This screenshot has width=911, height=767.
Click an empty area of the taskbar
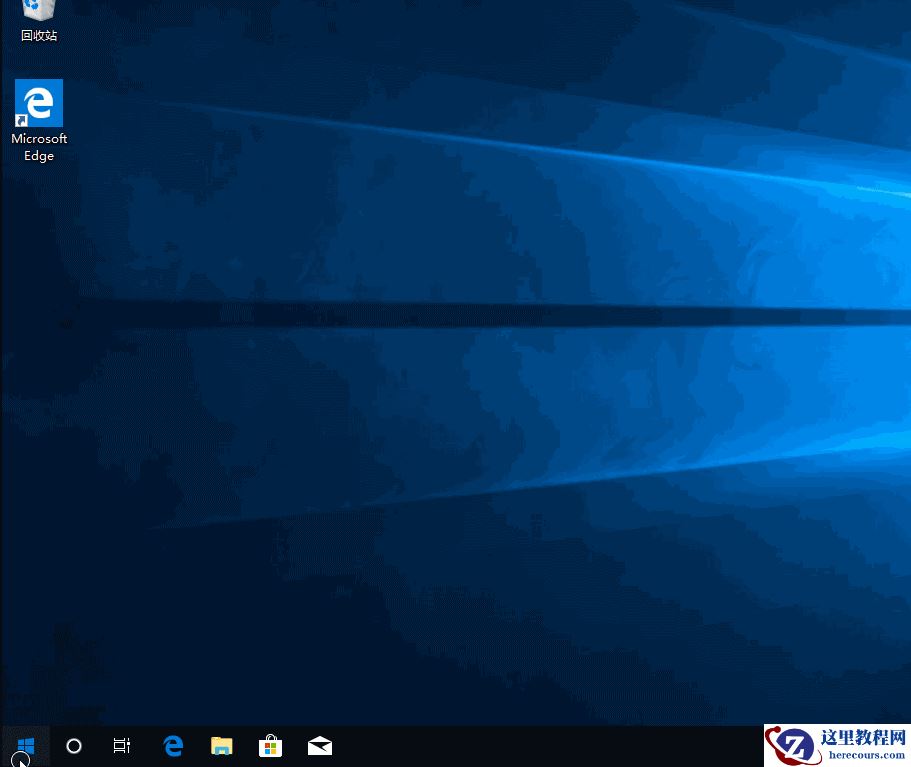click(500, 746)
